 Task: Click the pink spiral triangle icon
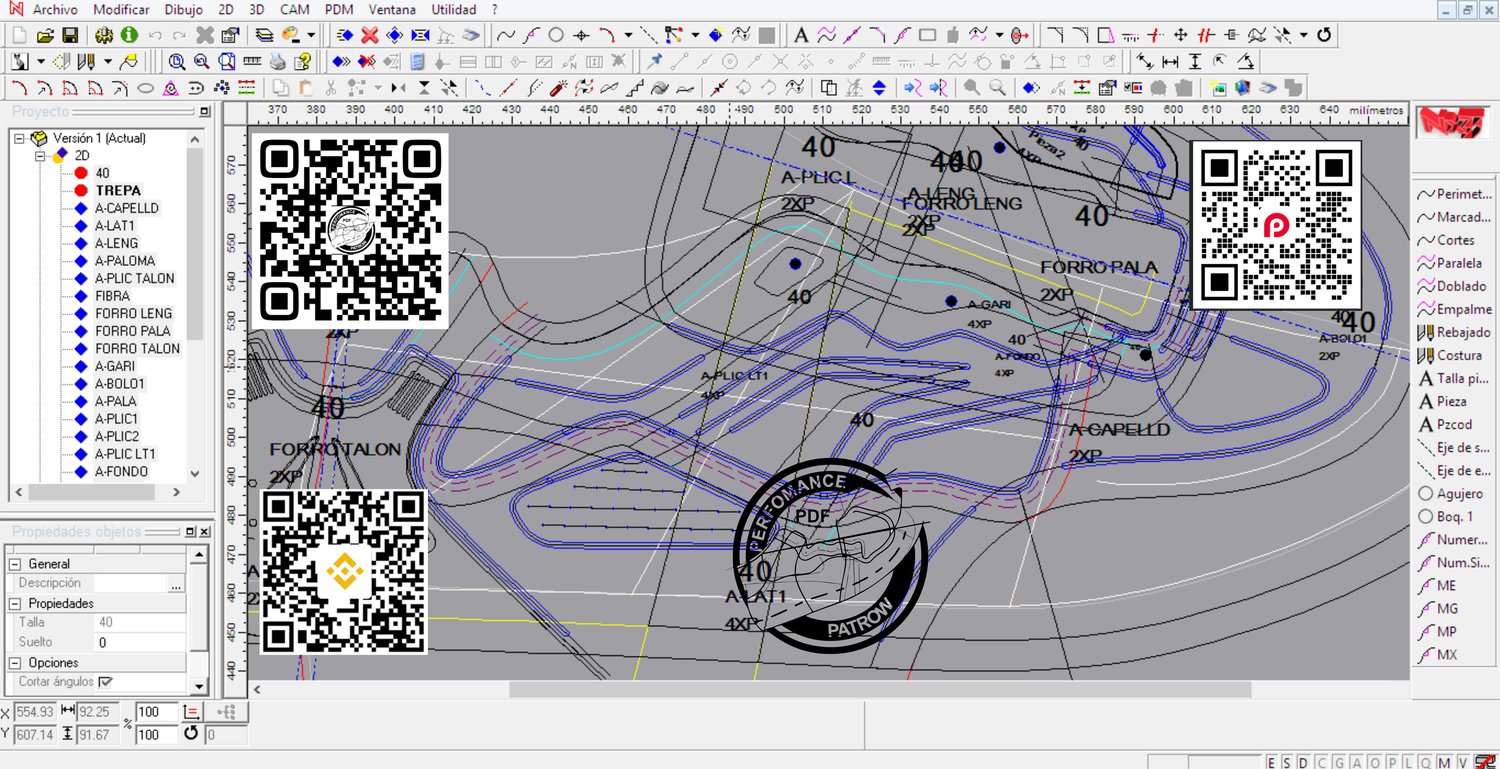tap(171, 87)
